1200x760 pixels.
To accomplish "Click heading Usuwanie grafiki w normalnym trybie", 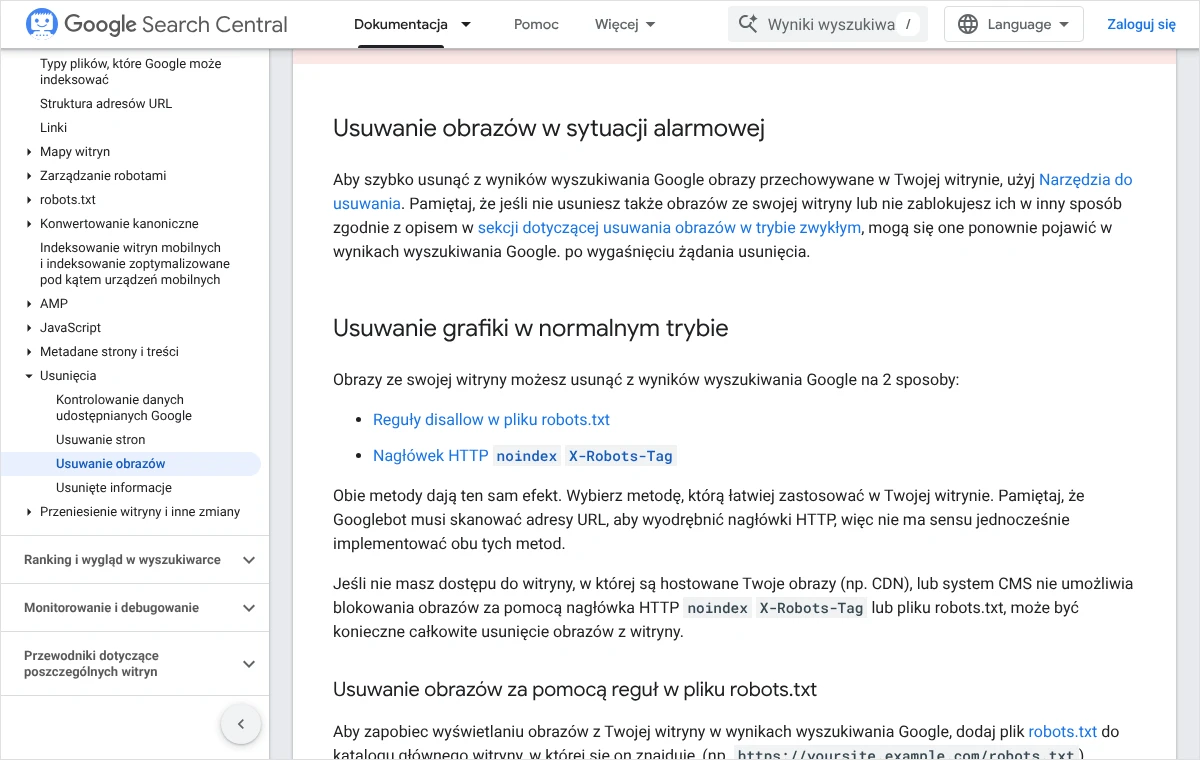I will pyautogui.click(x=531, y=328).
